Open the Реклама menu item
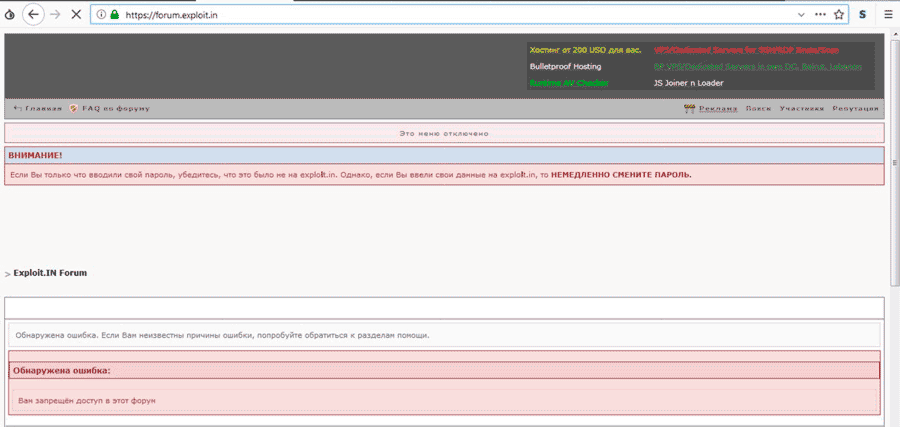The height and width of the screenshot is (427, 900). click(717, 108)
